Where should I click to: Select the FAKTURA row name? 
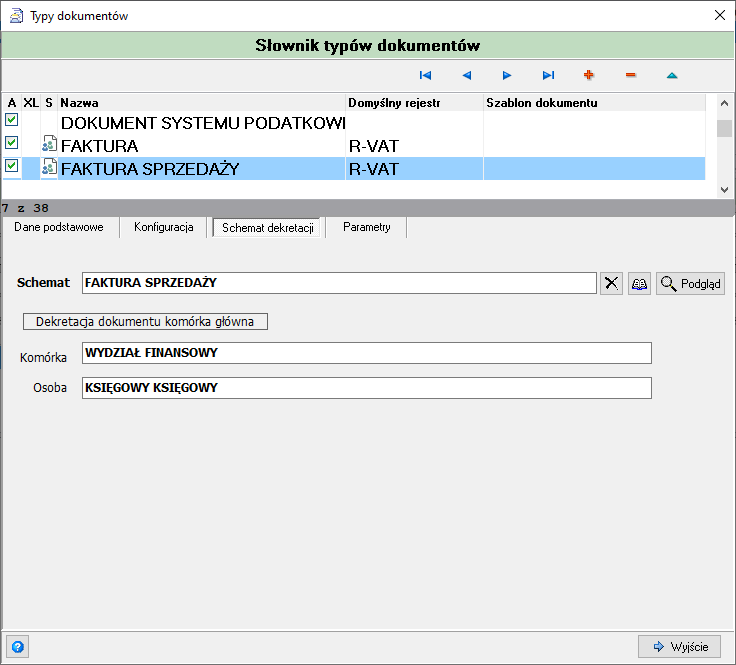100,146
